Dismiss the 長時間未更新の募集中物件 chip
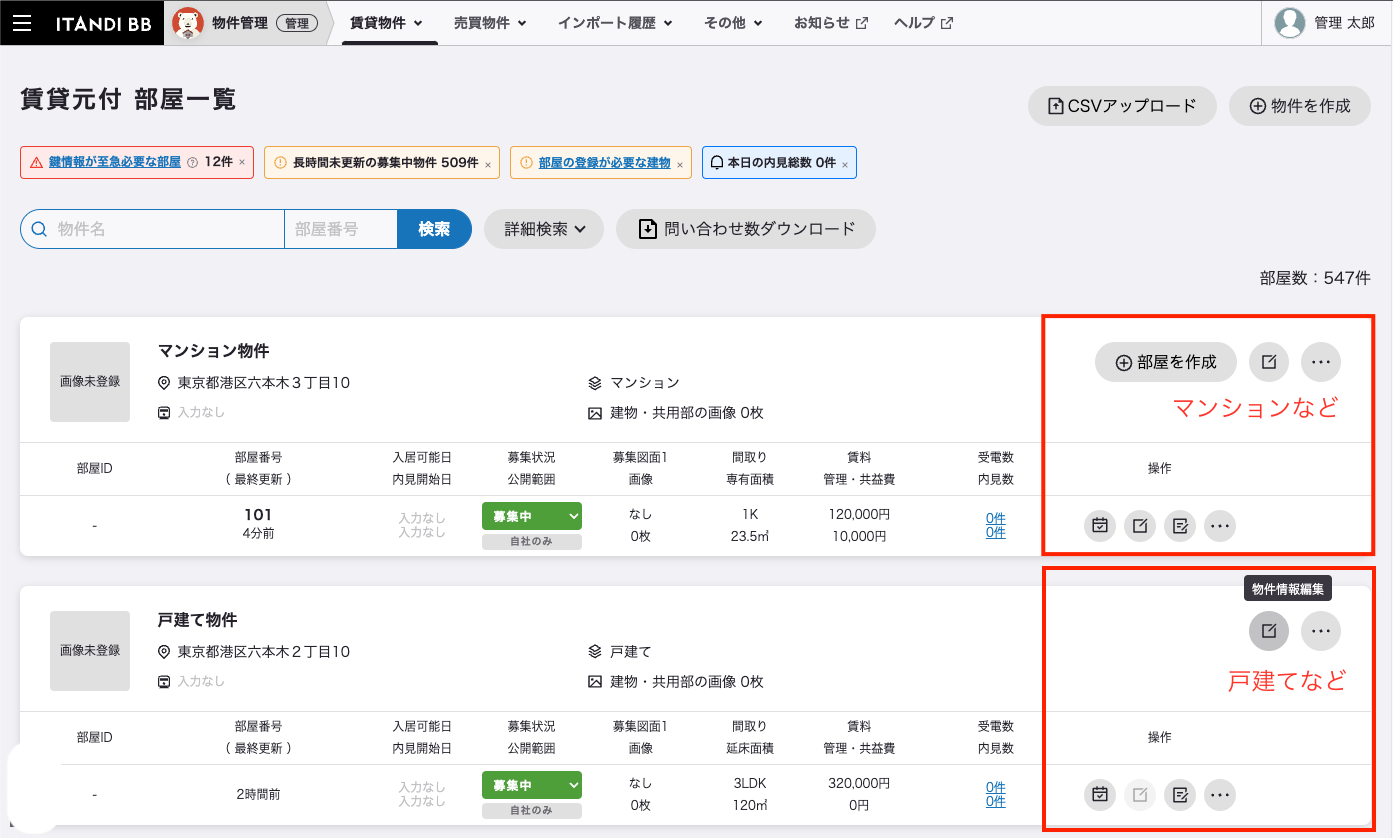 [488, 164]
